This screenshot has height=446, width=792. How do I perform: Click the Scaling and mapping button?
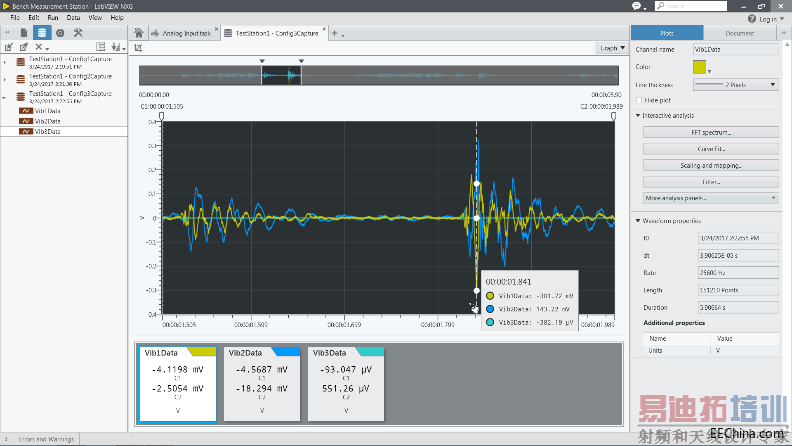pyautogui.click(x=711, y=166)
